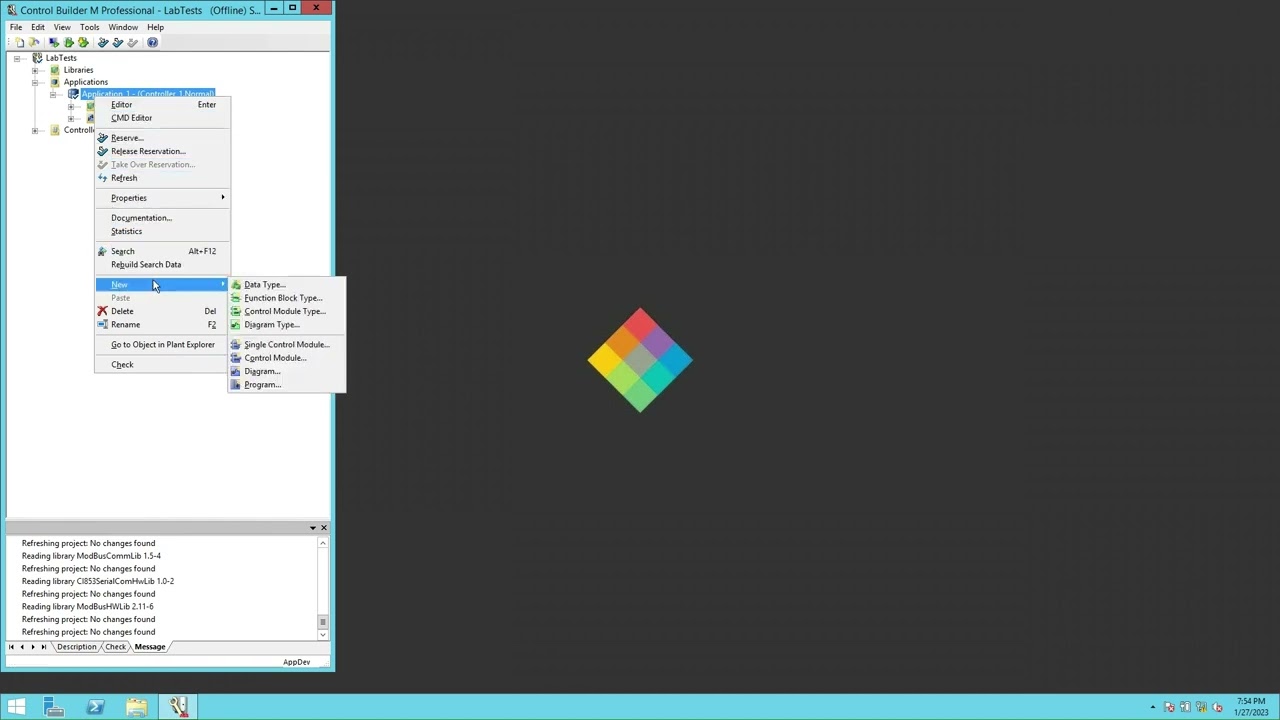Screen dimensions: 1280x720
Task: Click the network tray icon with warning
Action: click(x=1201, y=708)
